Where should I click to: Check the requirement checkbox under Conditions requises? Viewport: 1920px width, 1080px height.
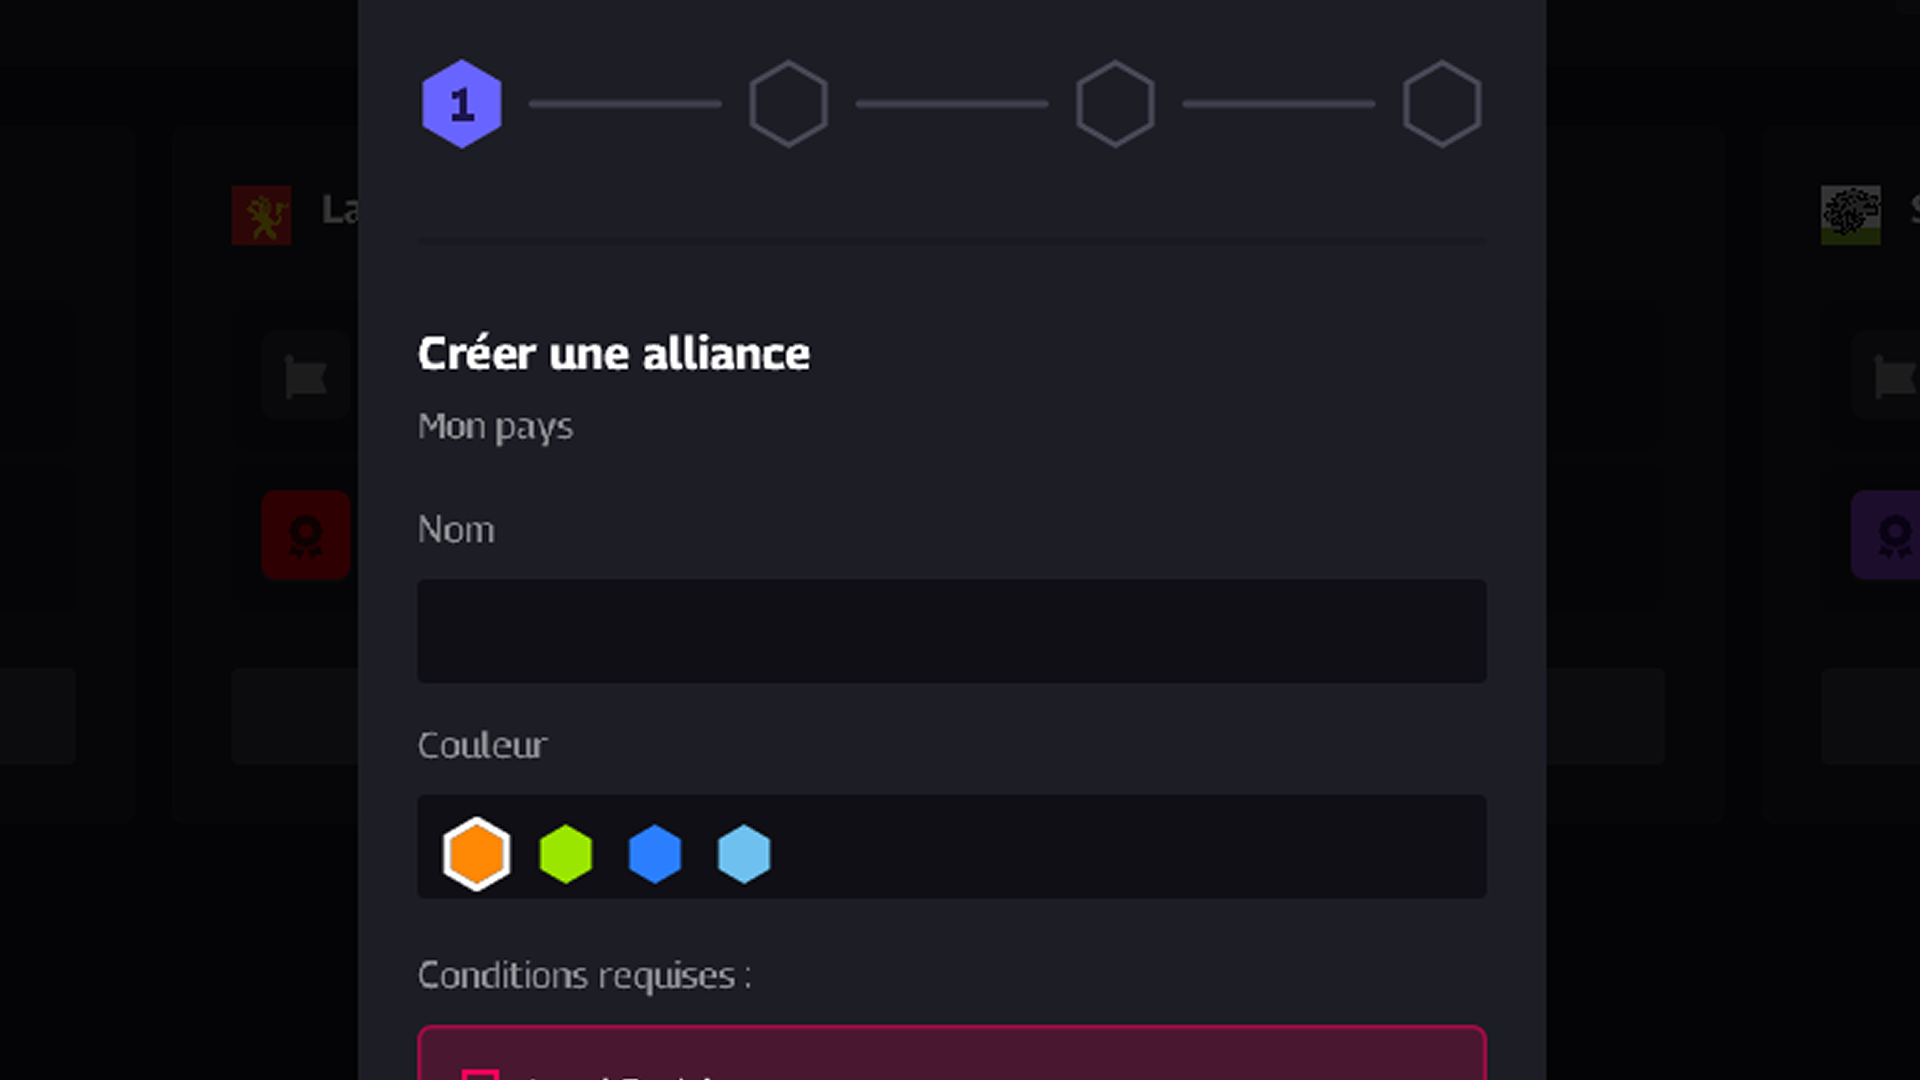[x=483, y=1077]
